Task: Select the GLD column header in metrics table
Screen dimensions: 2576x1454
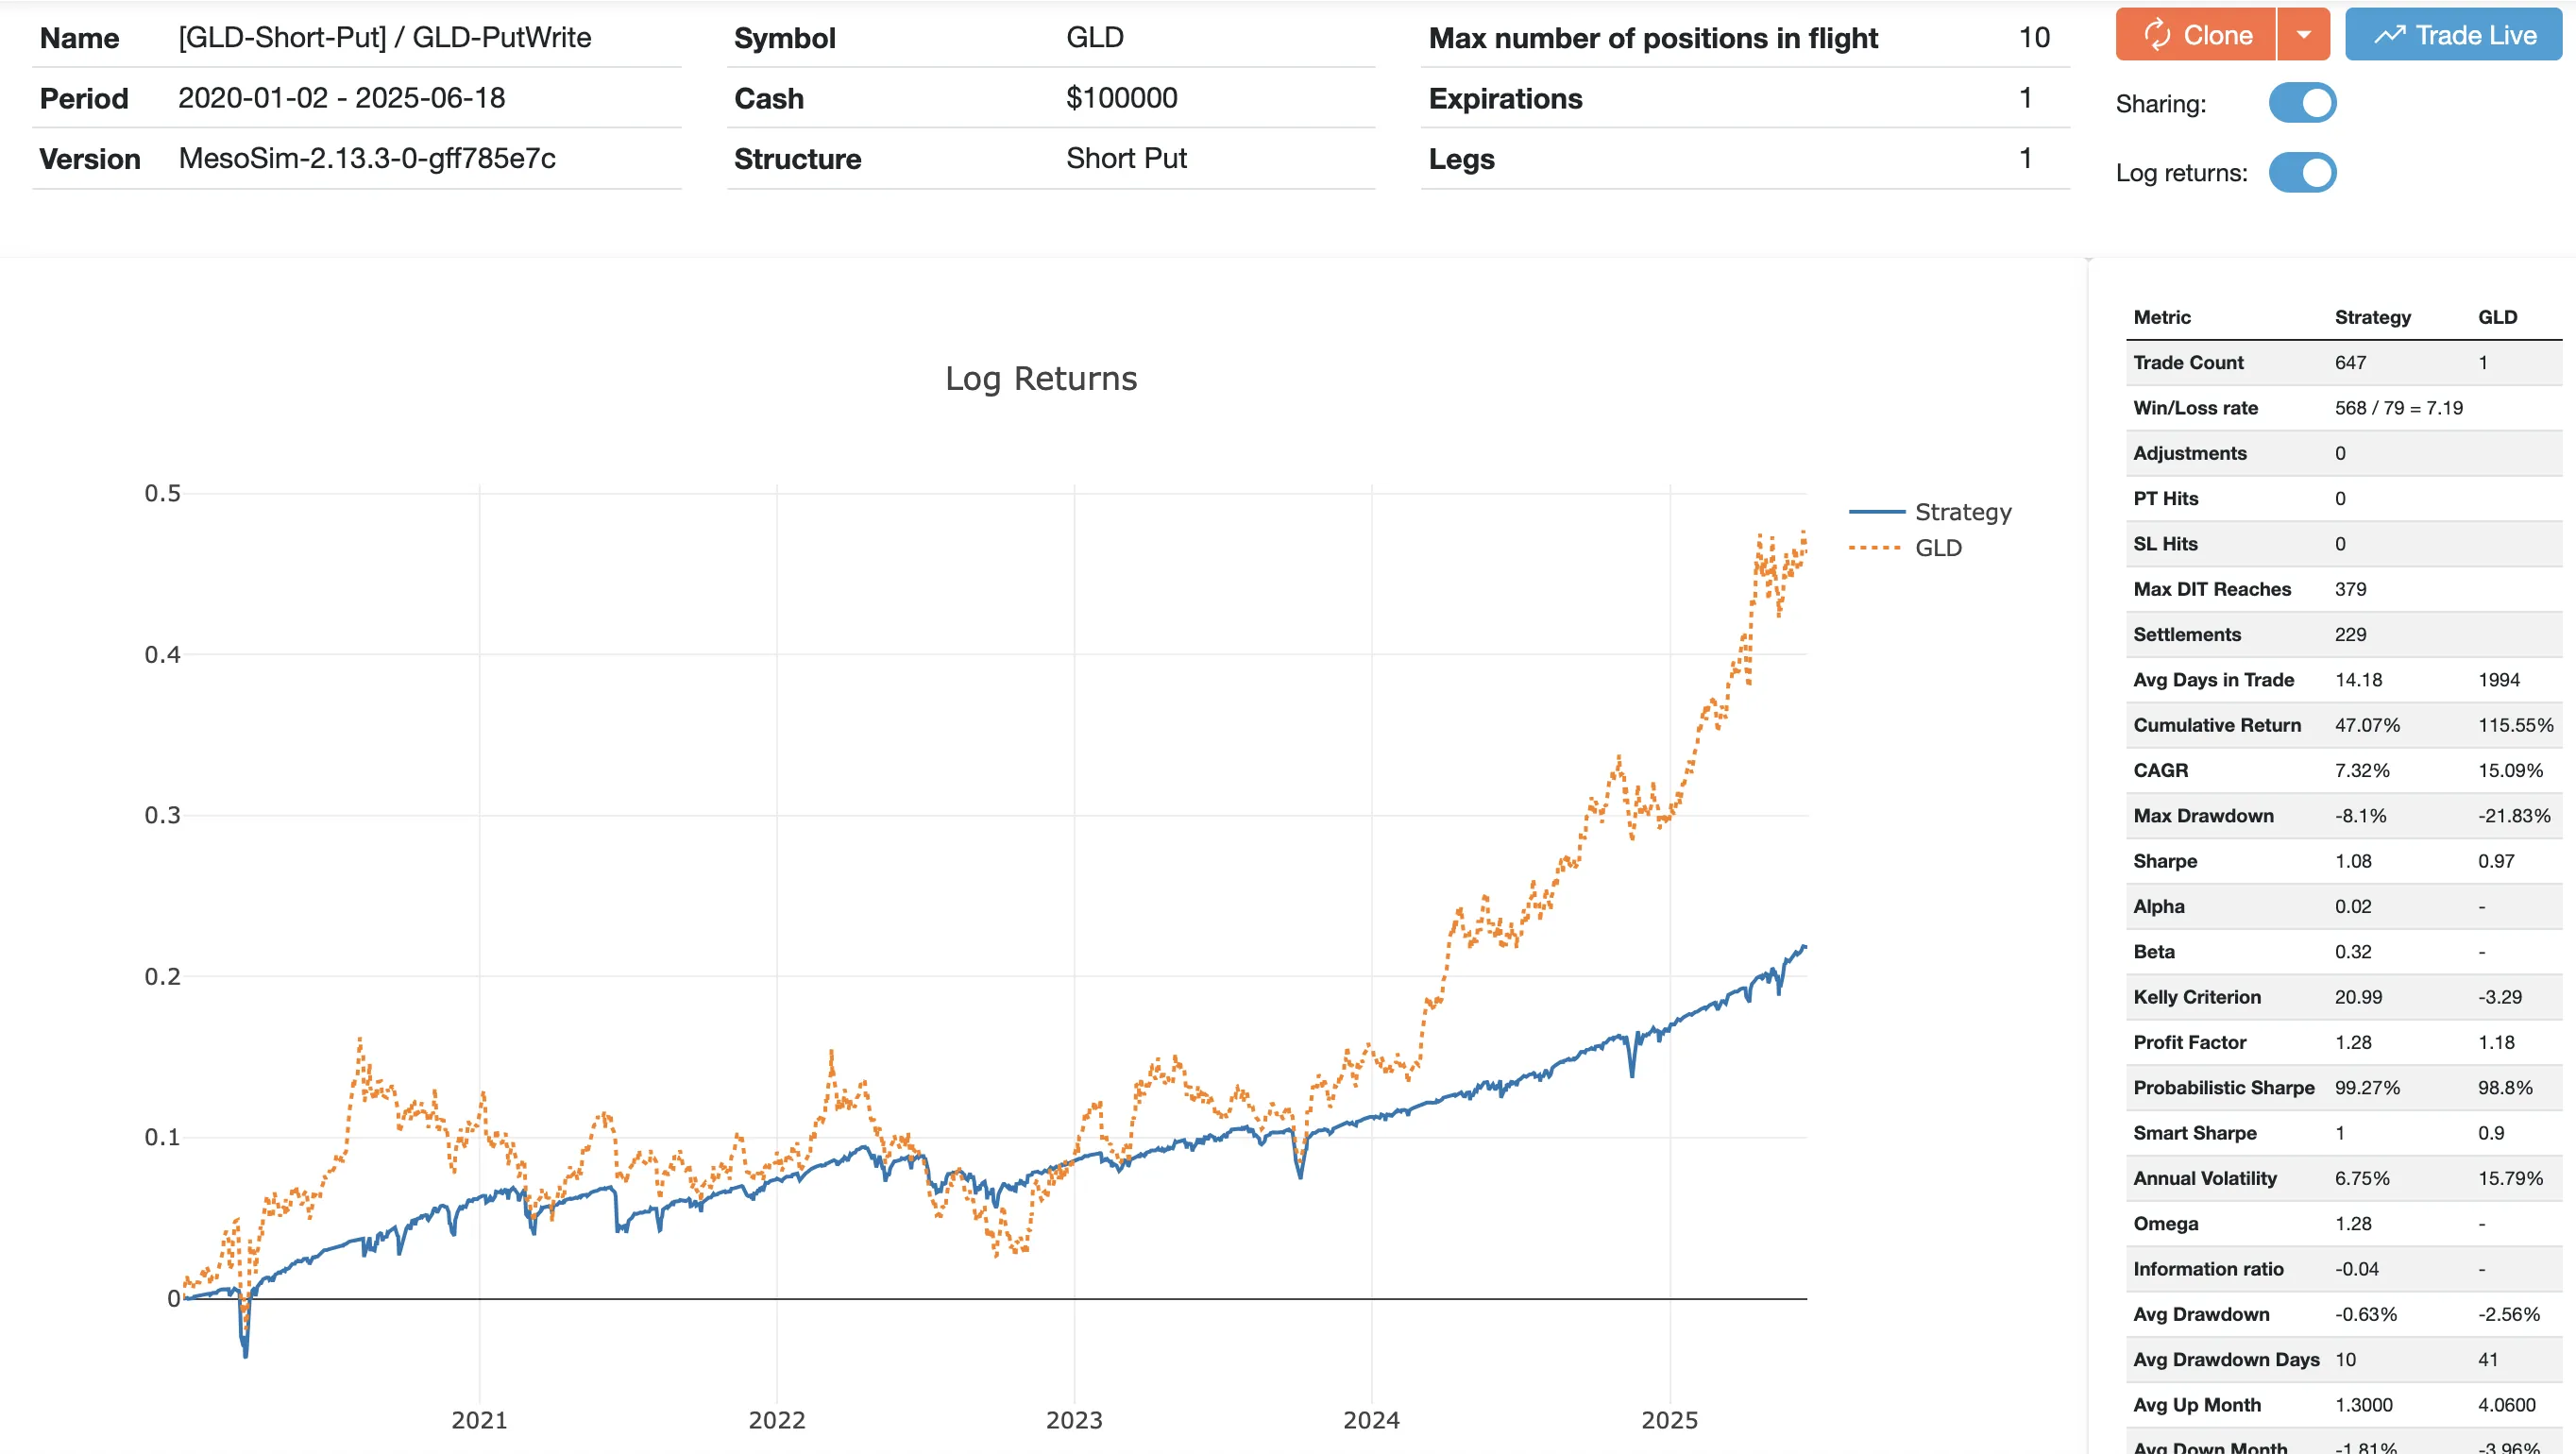Action: (2497, 317)
